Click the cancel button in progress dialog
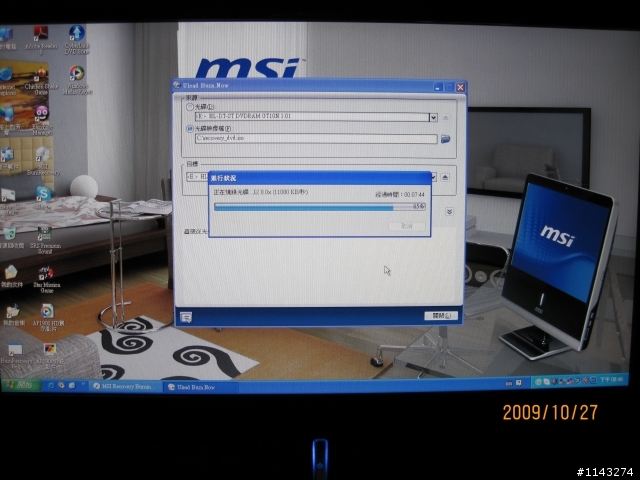Screen dimensions: 640x480 (x=407, y=226)
